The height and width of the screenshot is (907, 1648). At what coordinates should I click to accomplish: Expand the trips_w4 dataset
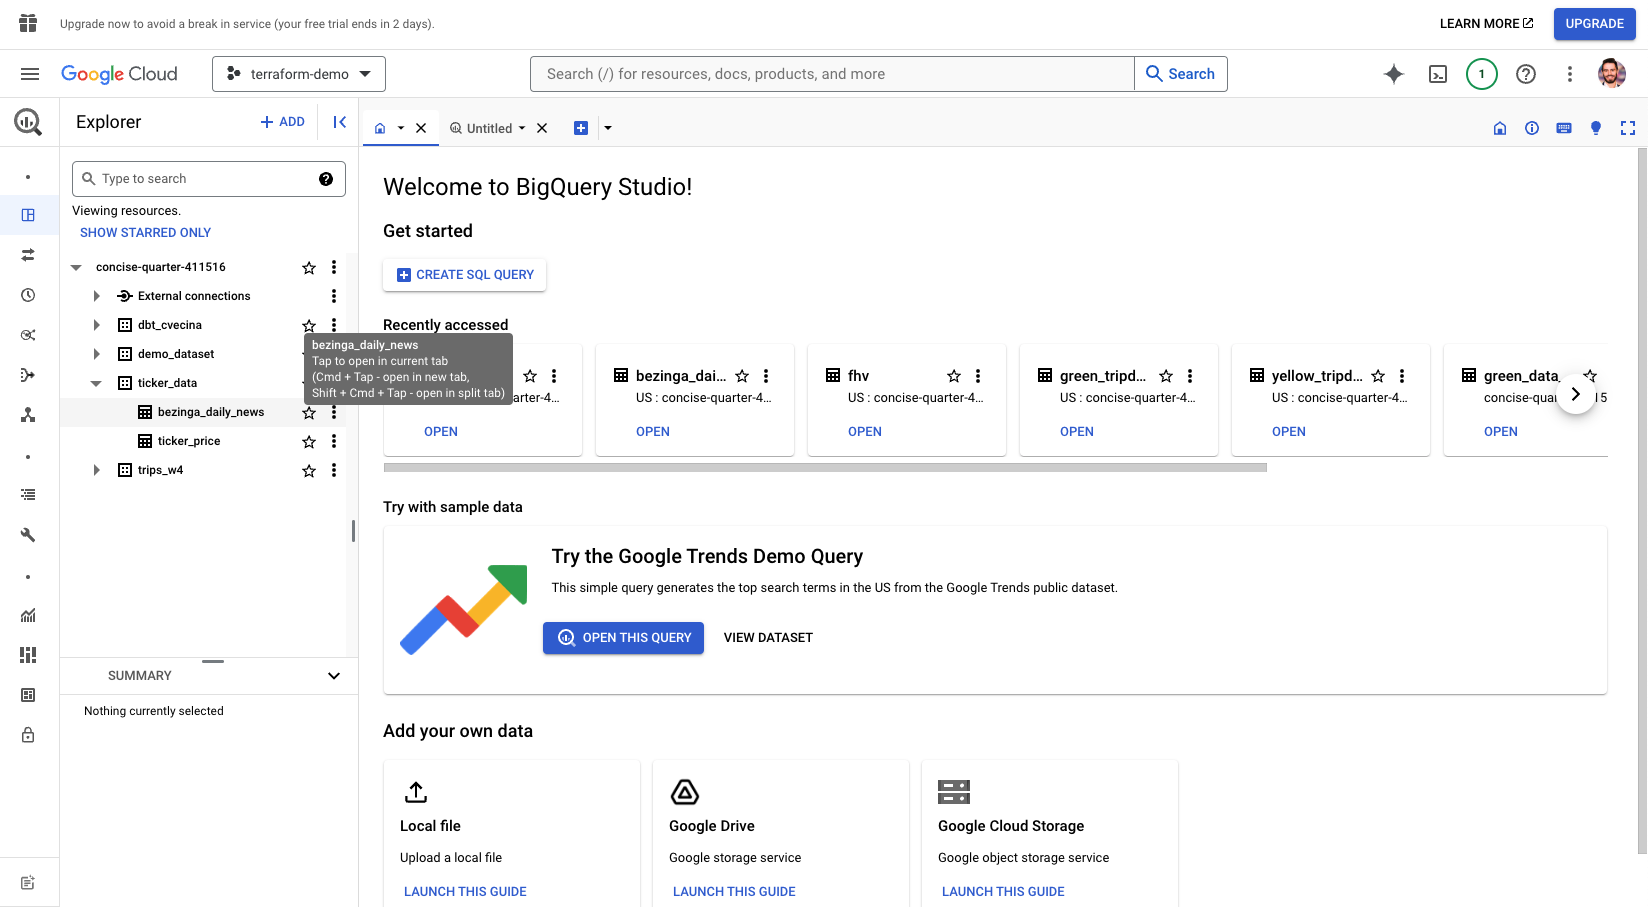96,470
